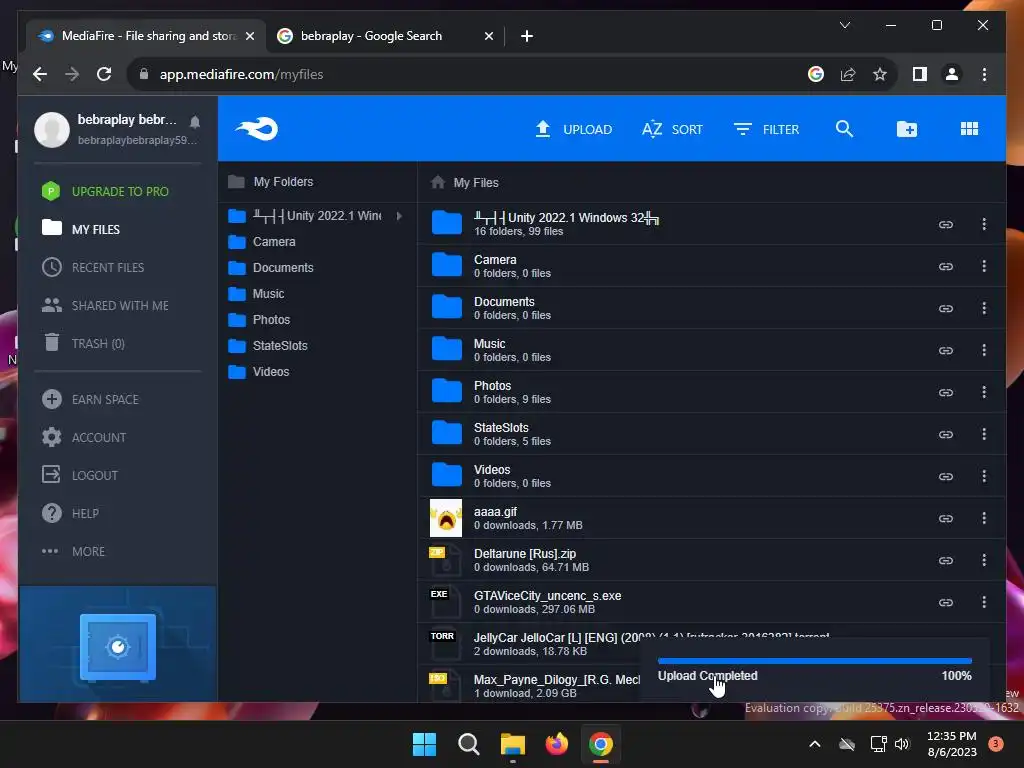
Task: Open more options for Photos folder row
Action: 984,392
